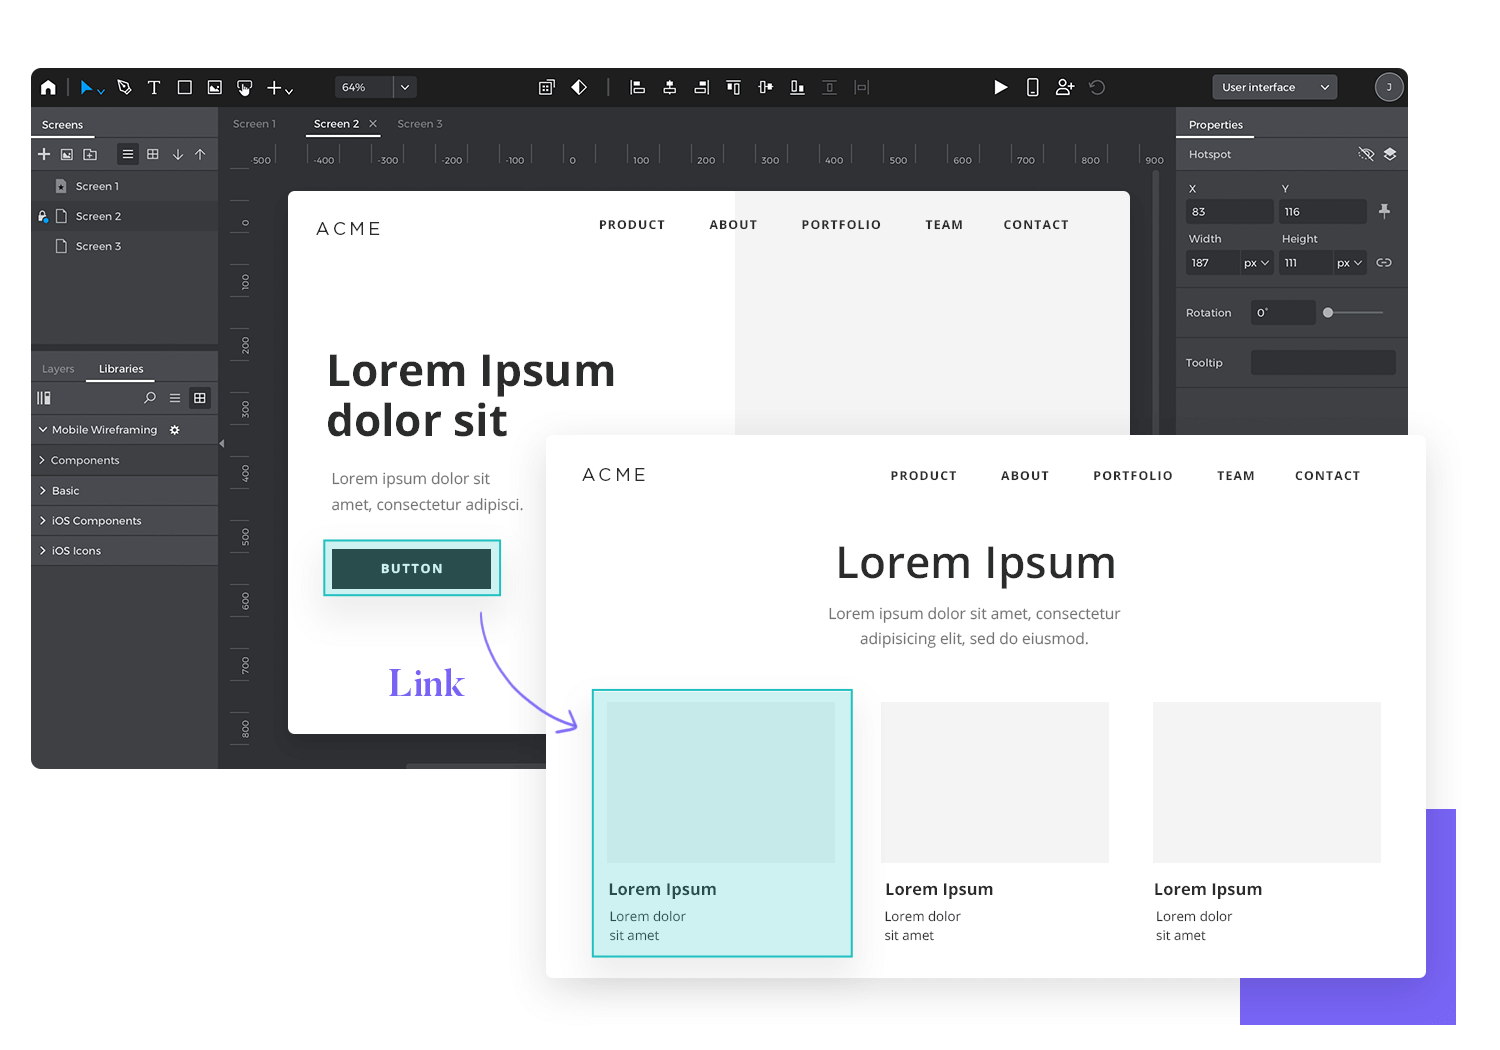Select the blue arrow selection tool
This screenshot has height=1050, width=1500.
point(86,88)
